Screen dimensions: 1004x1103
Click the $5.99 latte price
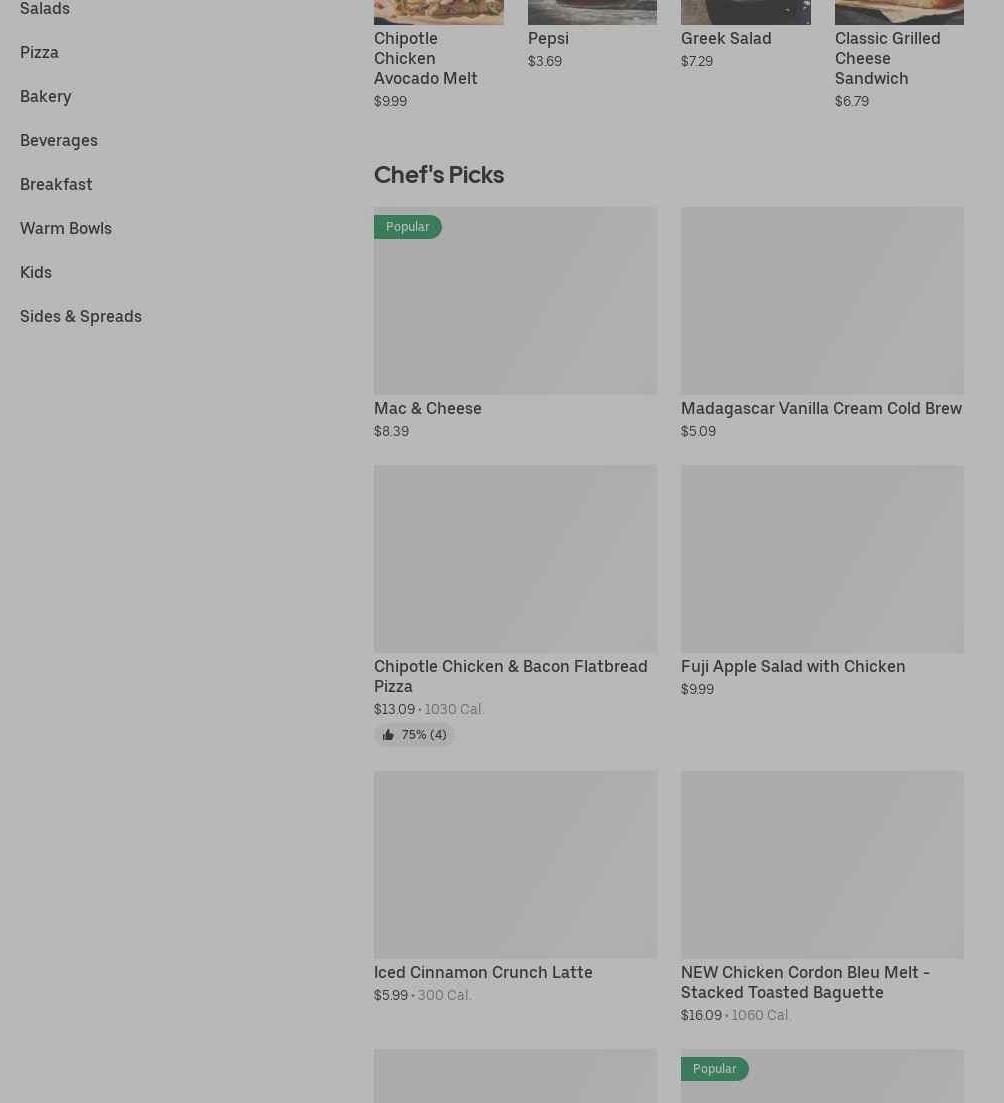391,995
